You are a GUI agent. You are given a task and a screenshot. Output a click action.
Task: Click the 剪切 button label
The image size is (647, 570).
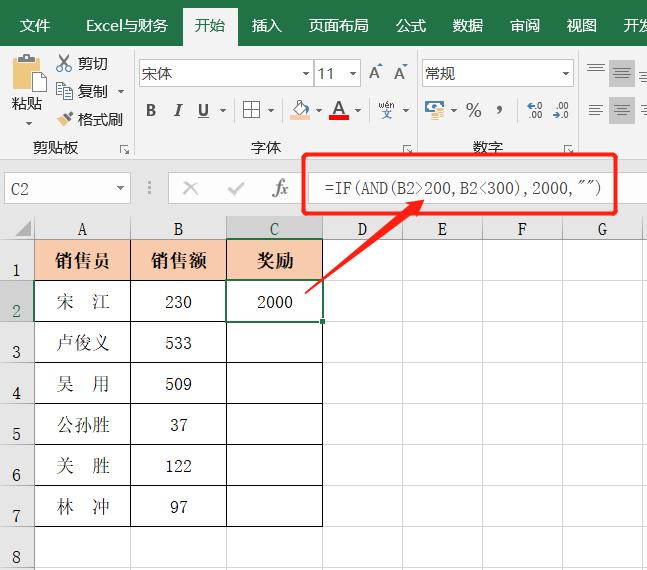tap(93, 64)
